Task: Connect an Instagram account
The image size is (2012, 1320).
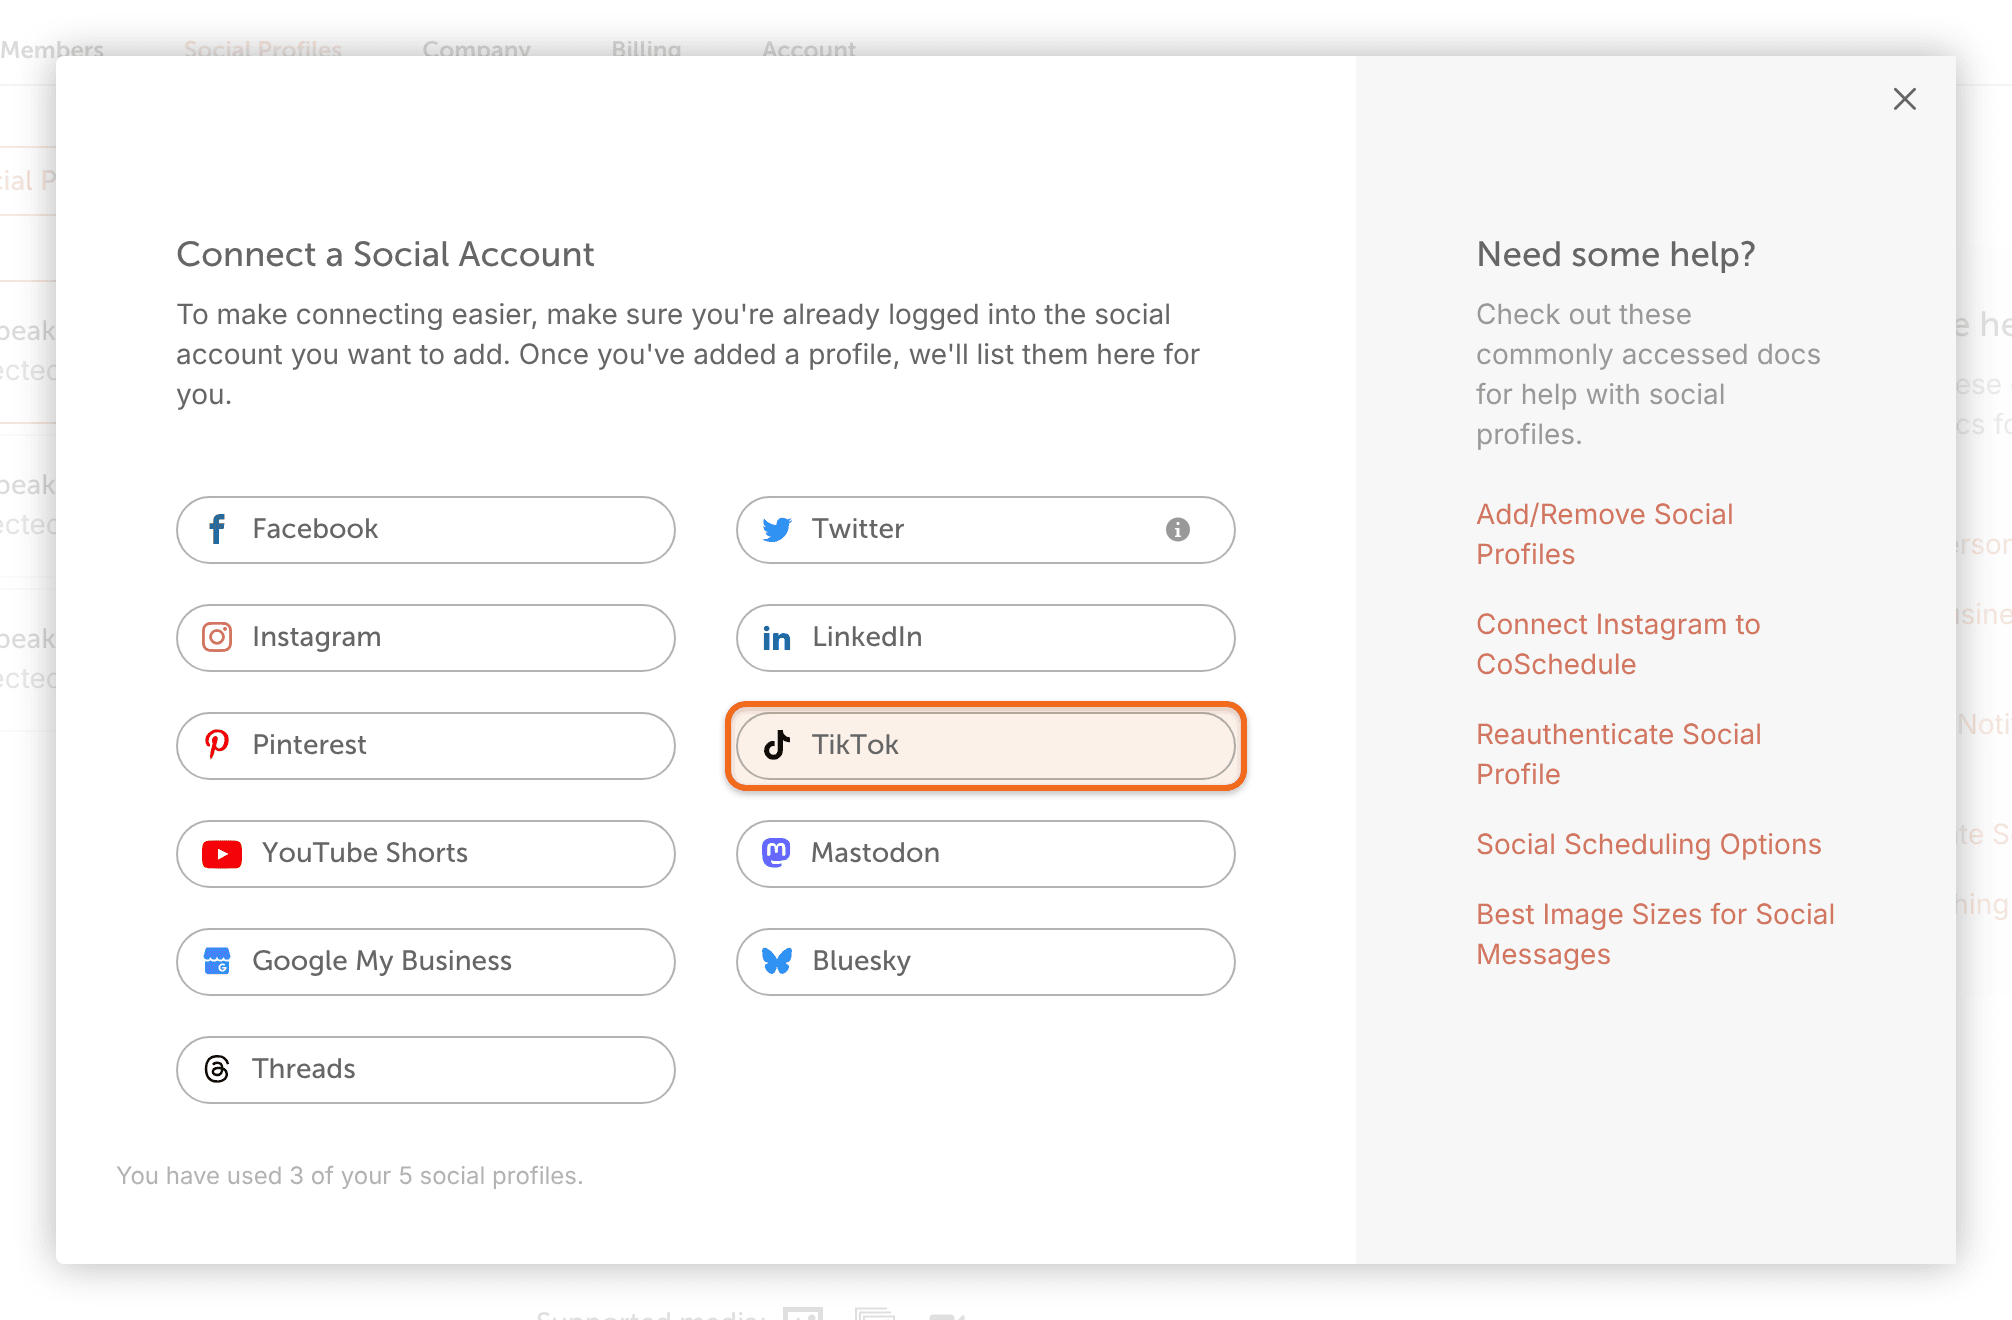Action: (426, 638)
